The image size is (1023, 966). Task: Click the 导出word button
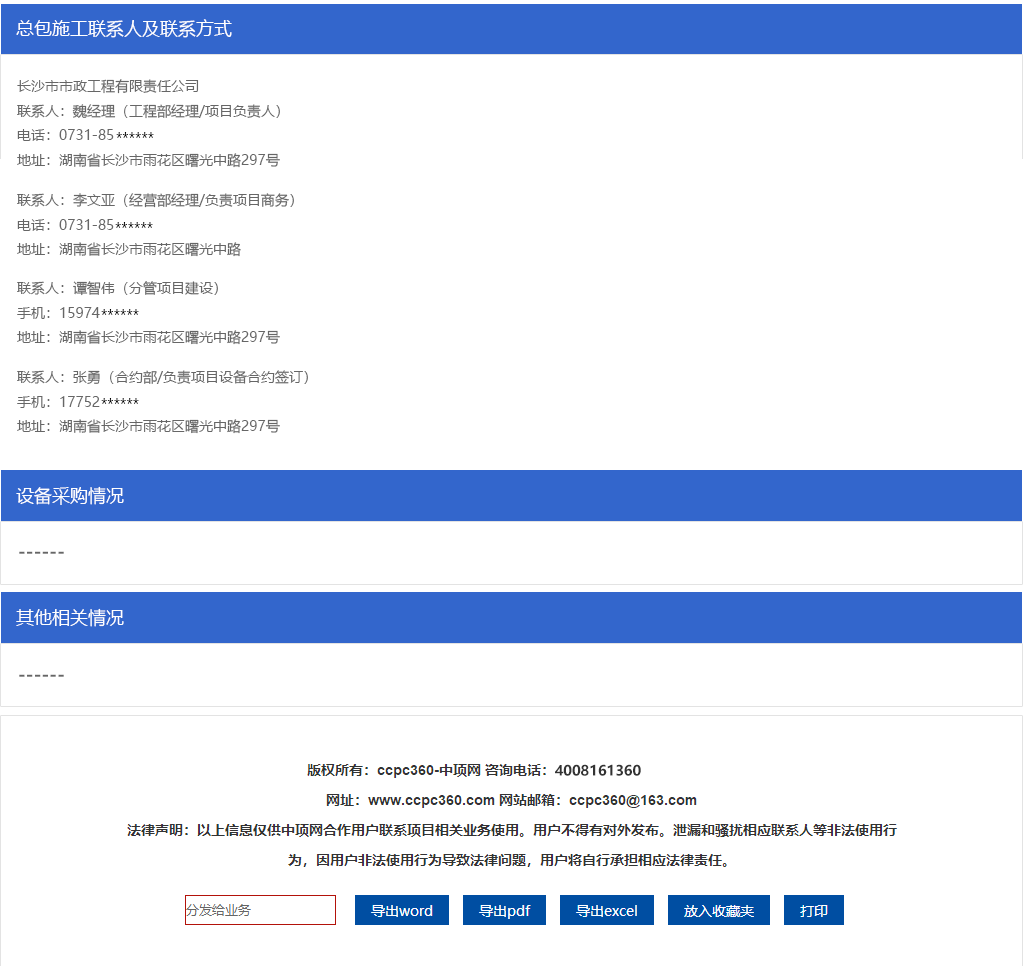point(401,910)
